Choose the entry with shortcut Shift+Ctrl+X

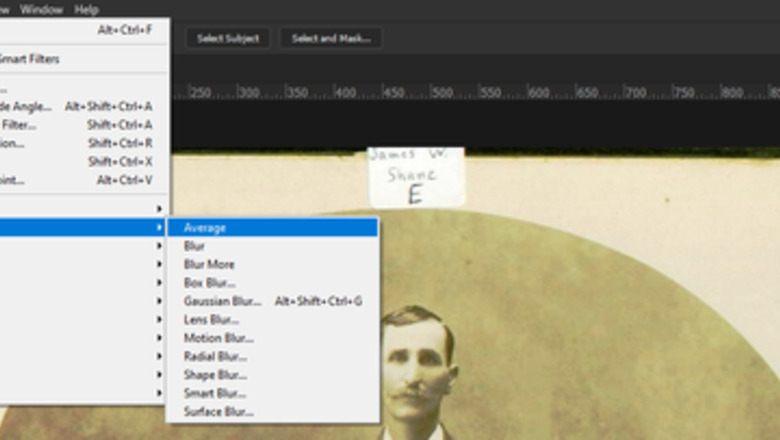coord(84,162)
